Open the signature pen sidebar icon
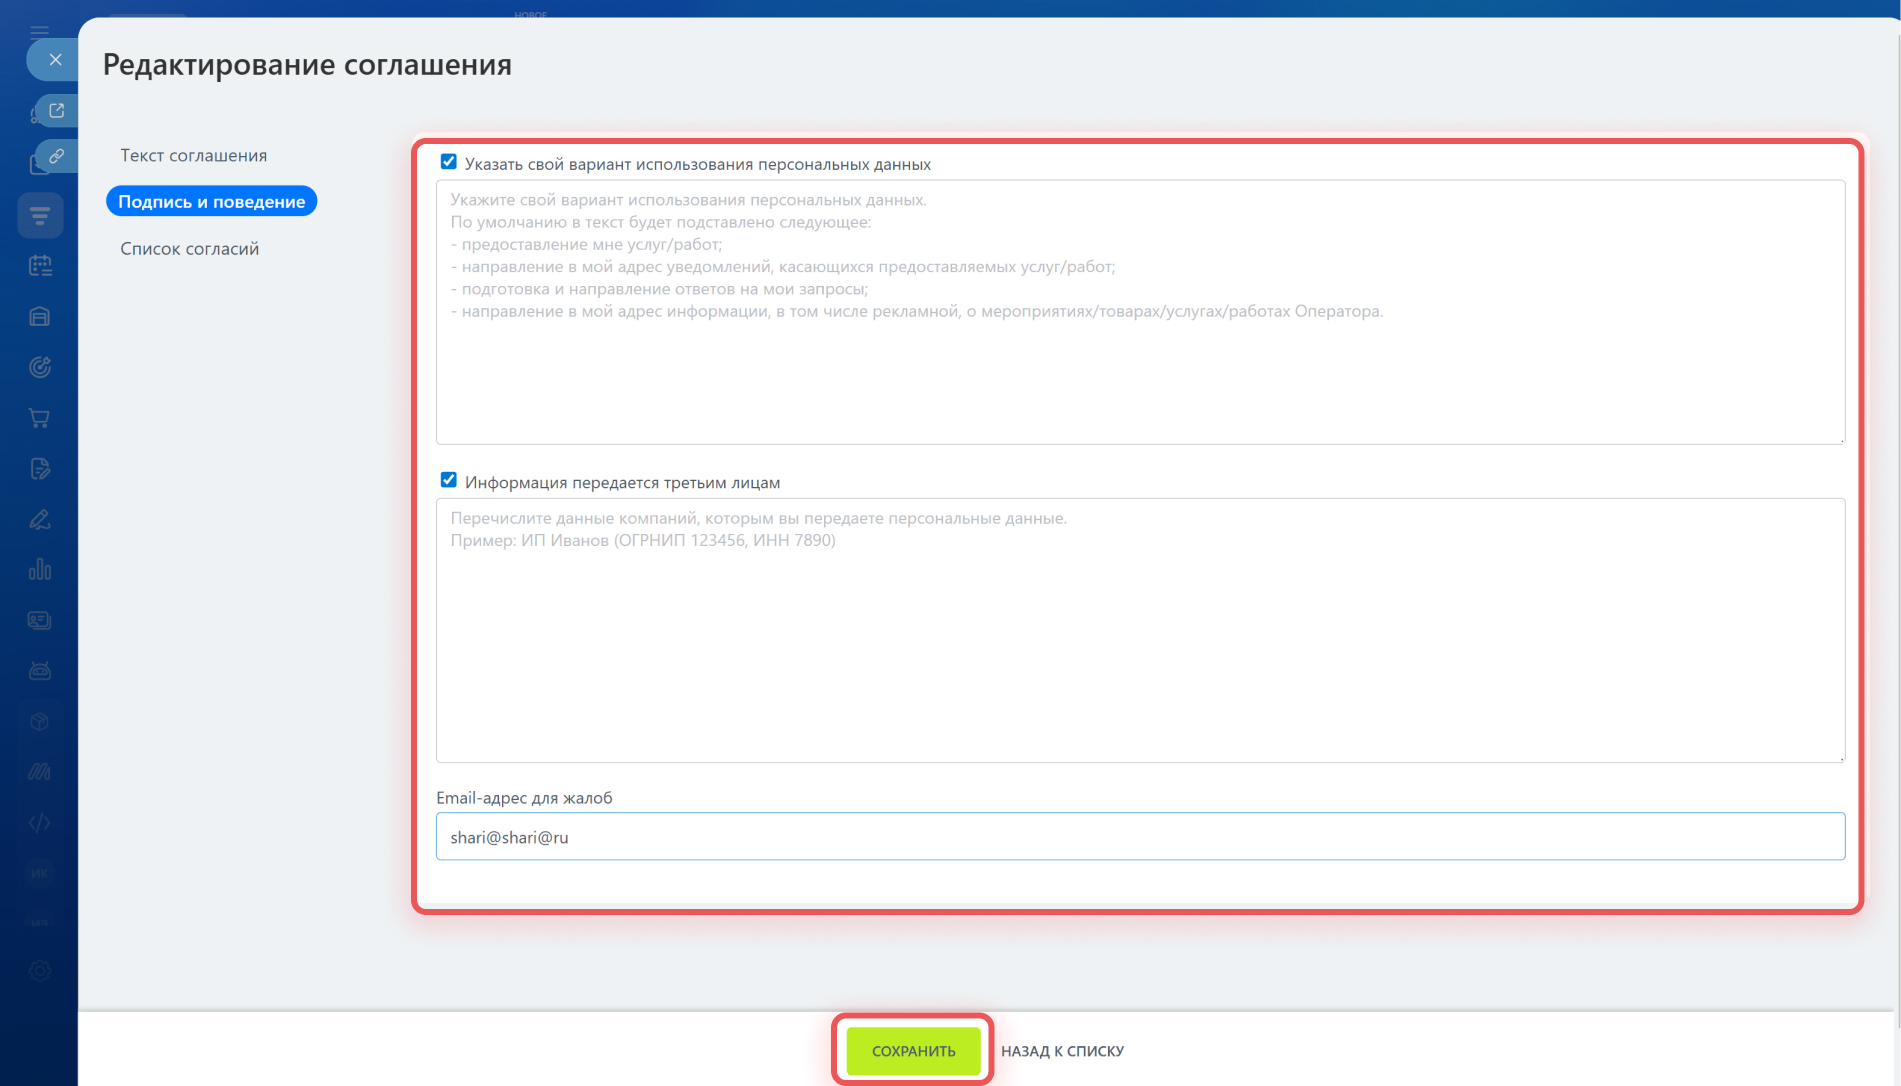 [40, 520]
